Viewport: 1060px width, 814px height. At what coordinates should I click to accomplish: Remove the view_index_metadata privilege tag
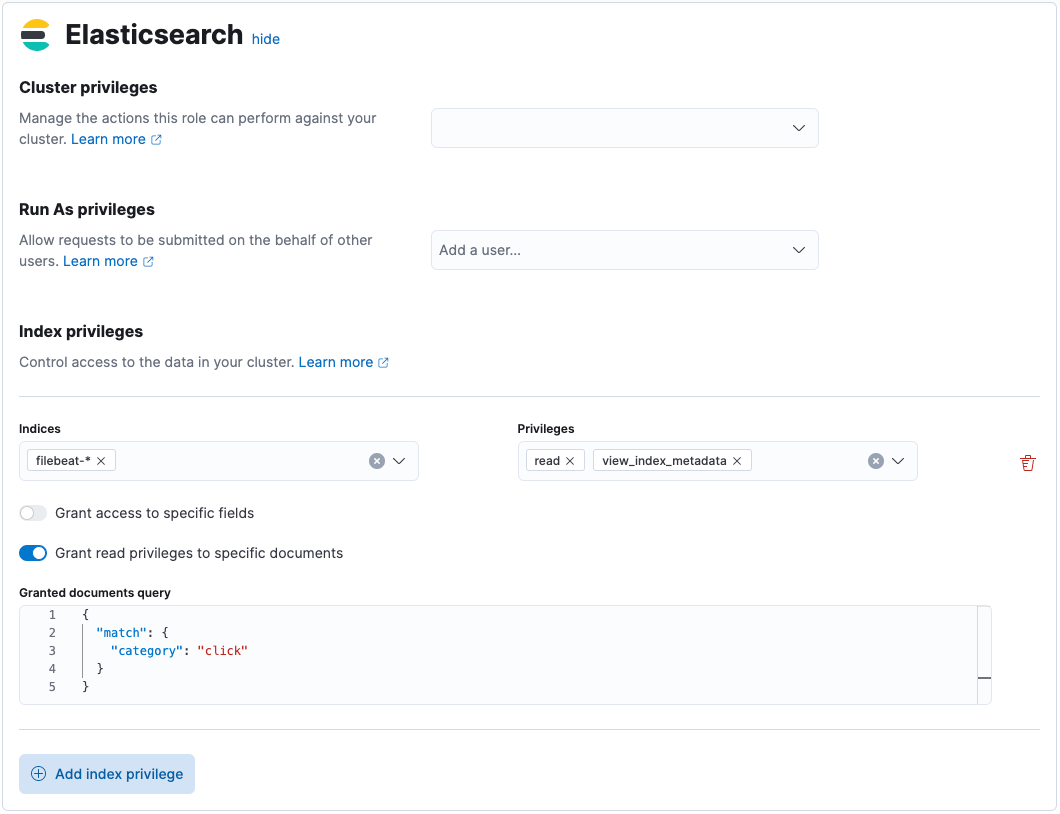click(x=737, y=460)
